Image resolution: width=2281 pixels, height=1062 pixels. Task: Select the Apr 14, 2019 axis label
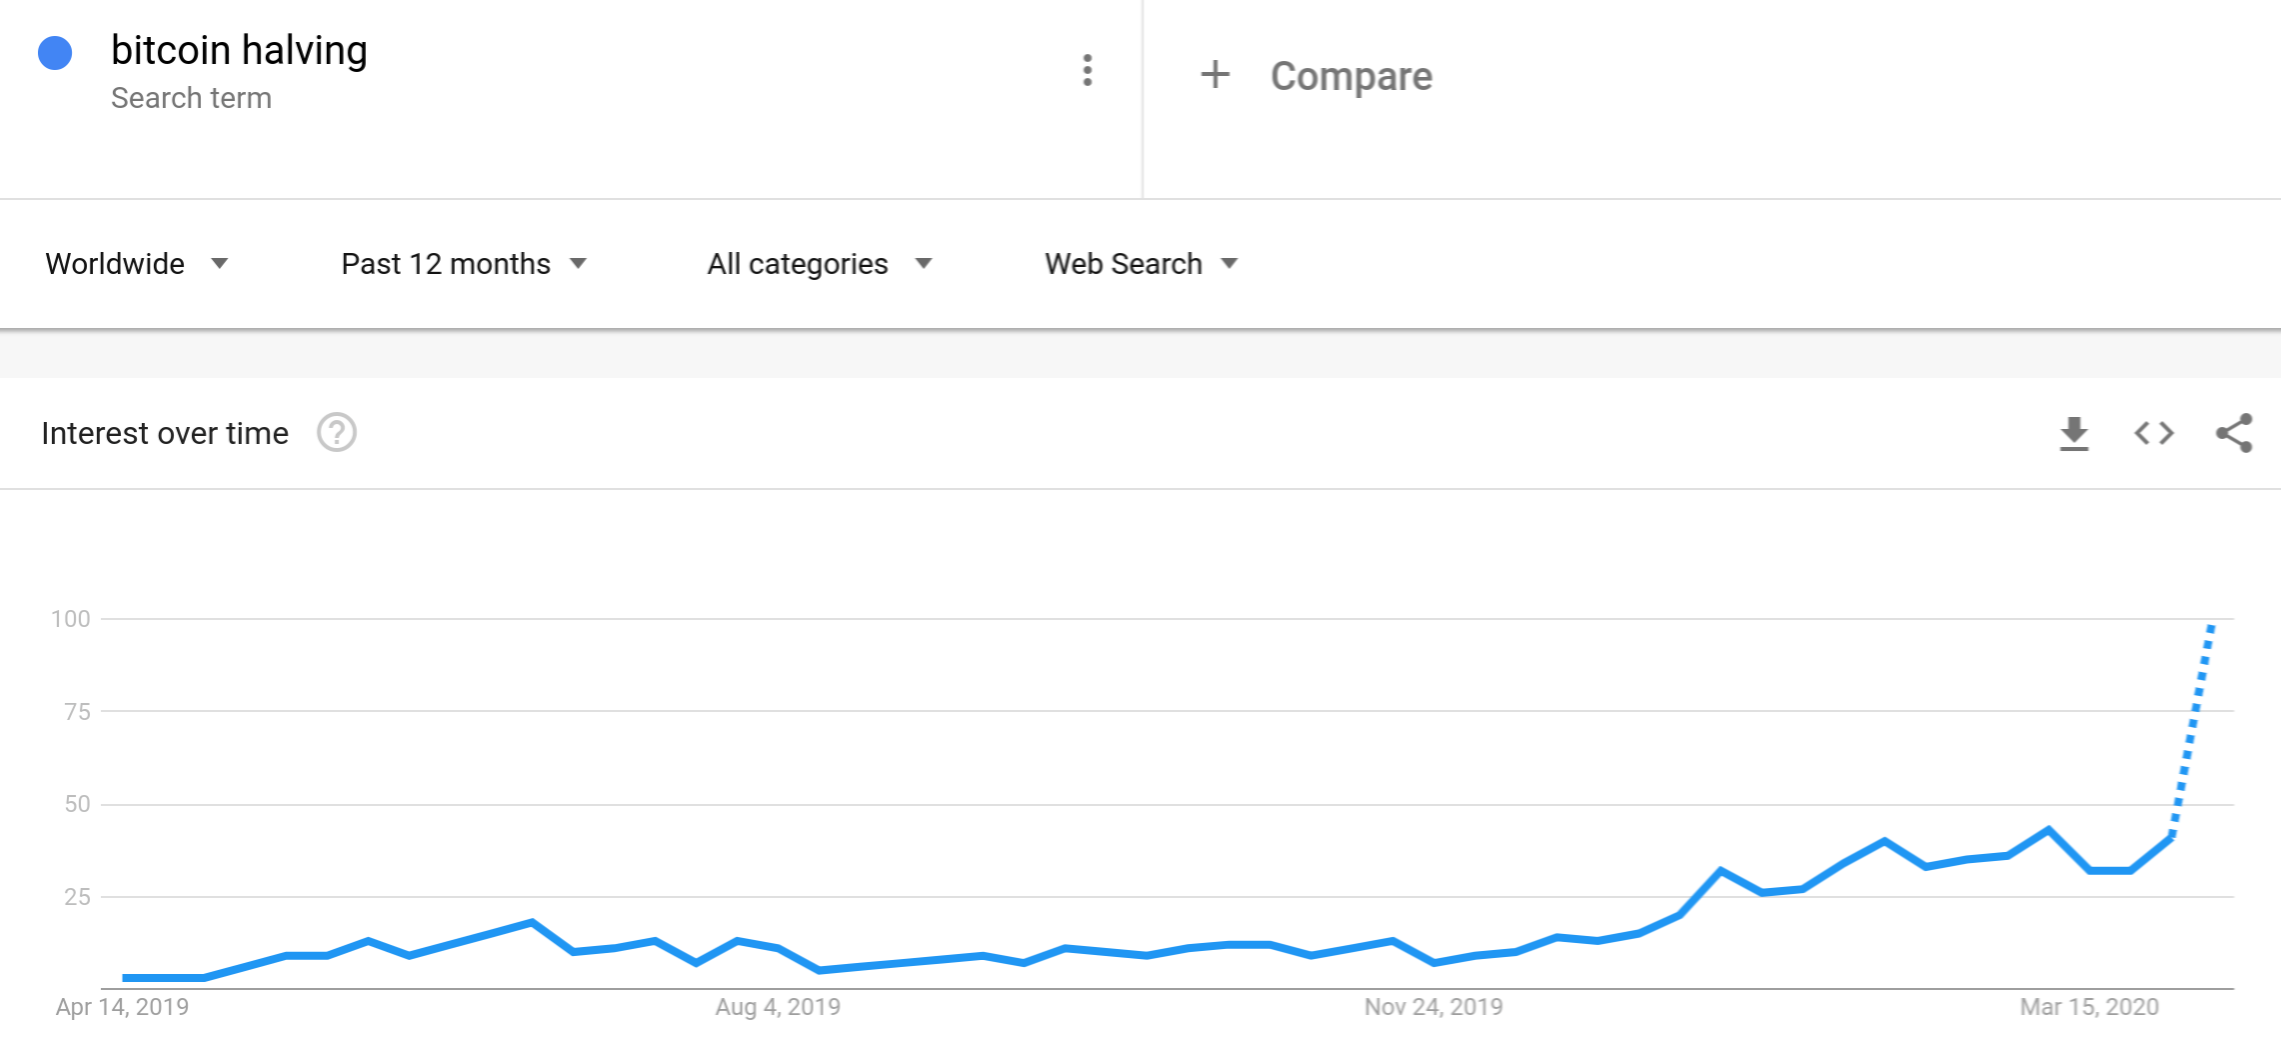[122, 1007]
